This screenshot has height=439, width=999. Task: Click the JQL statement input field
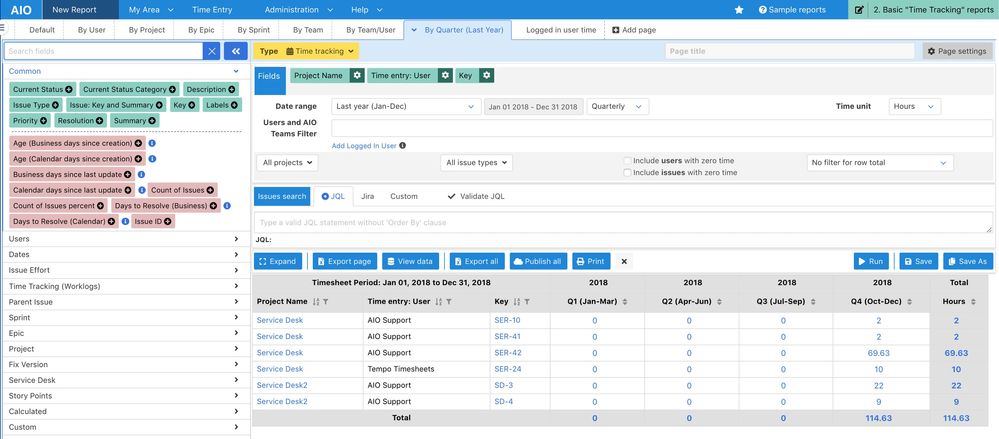(x=623, y=222)
